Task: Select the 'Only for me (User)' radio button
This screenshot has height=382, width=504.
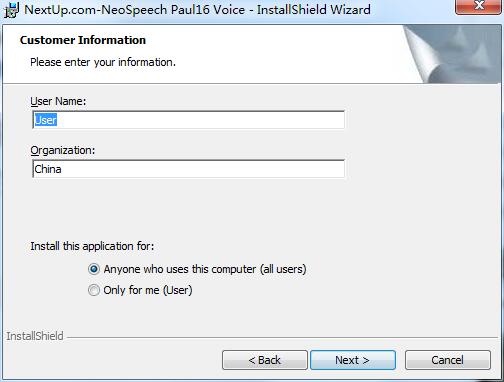Action: click(94, 290)
